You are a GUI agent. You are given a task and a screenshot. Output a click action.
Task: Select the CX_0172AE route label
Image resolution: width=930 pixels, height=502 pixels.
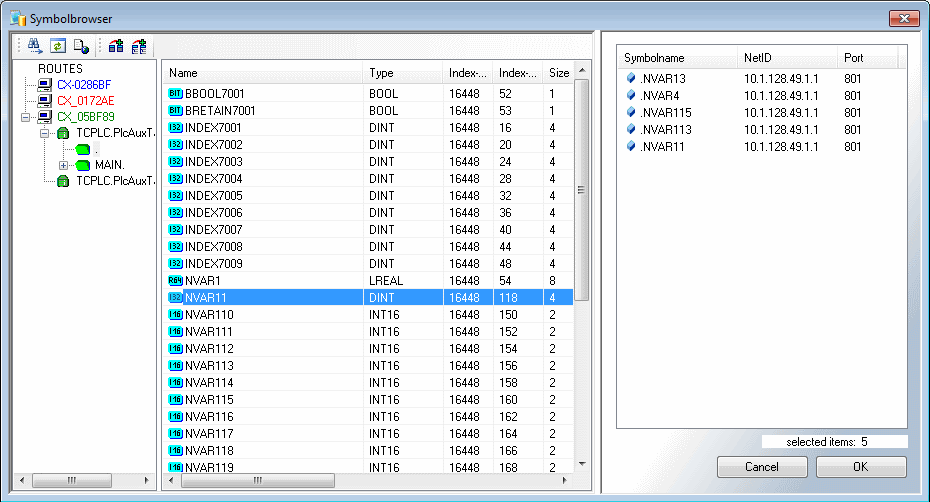point(85,101)
